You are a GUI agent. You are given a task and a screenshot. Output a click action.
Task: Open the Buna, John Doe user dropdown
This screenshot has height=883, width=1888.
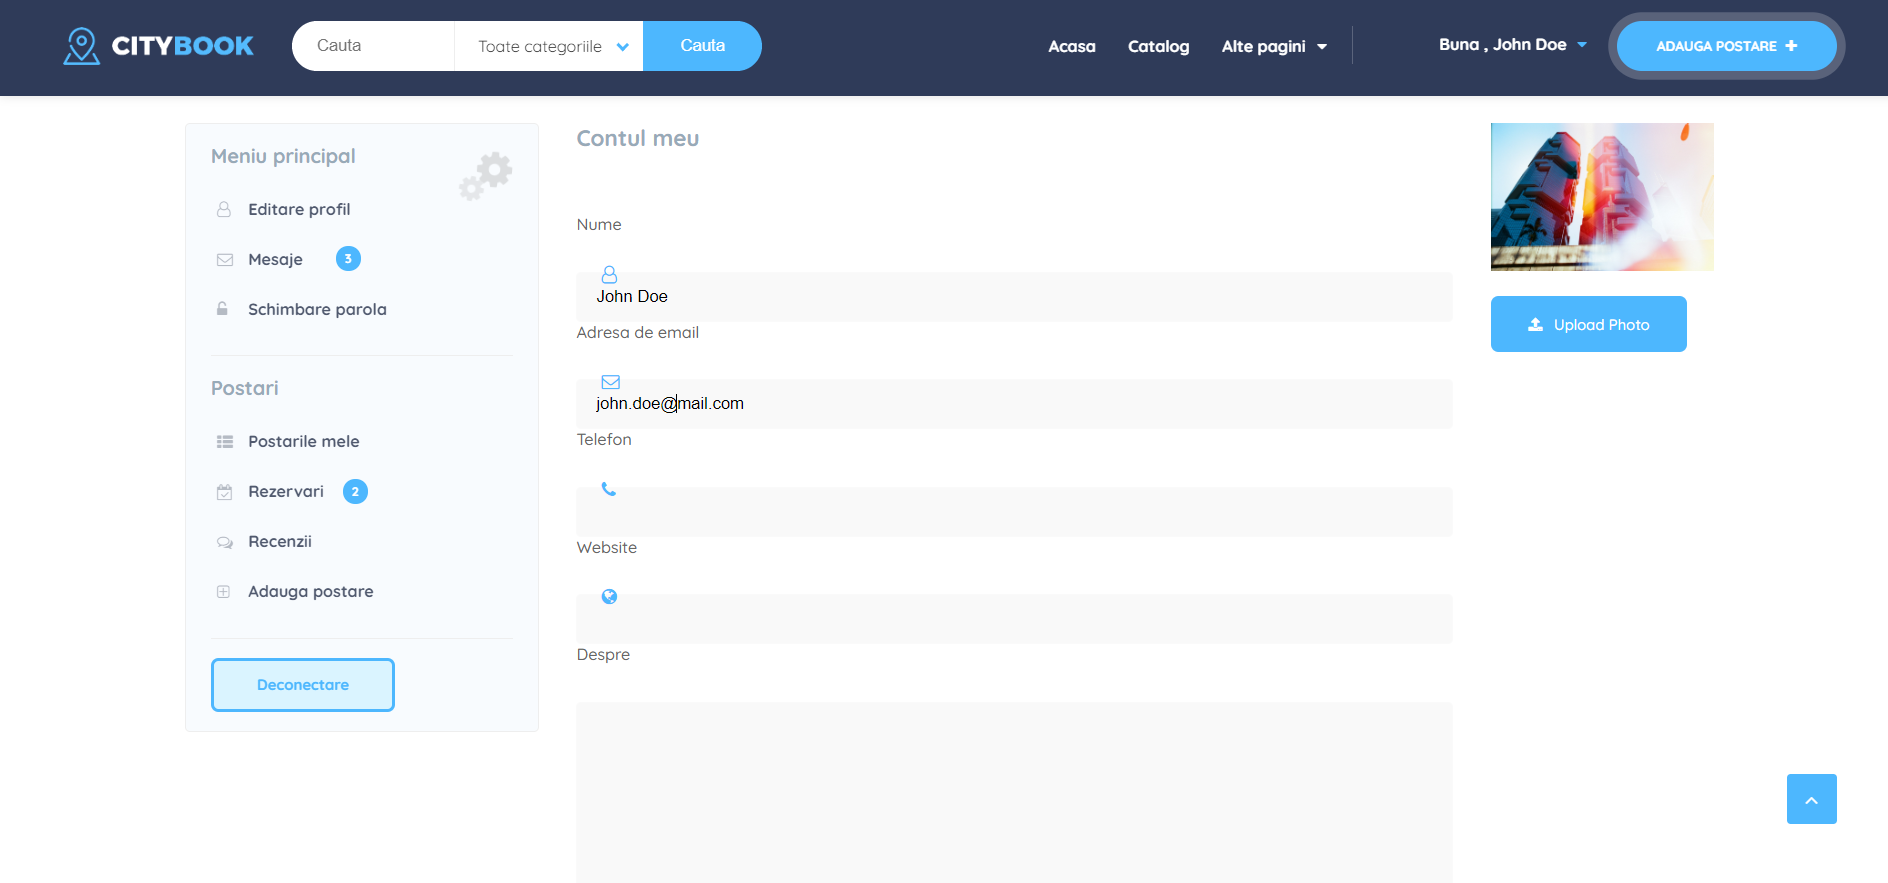pyautogui.click(x=1511, y=45)
